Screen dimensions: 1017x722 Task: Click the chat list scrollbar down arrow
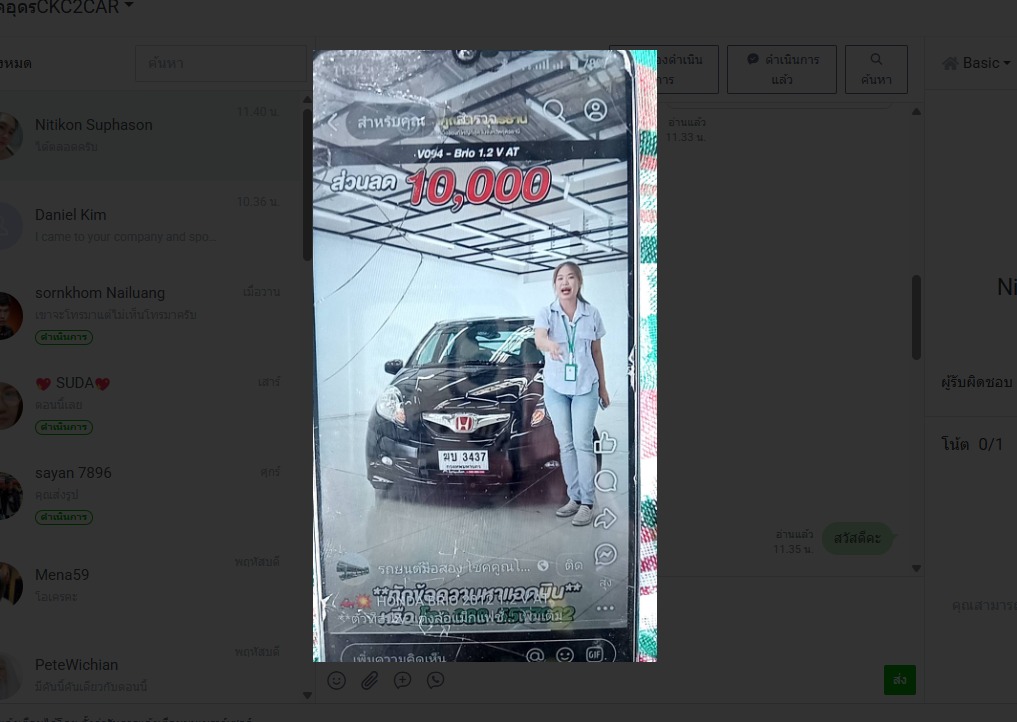(x=307, y=695)
